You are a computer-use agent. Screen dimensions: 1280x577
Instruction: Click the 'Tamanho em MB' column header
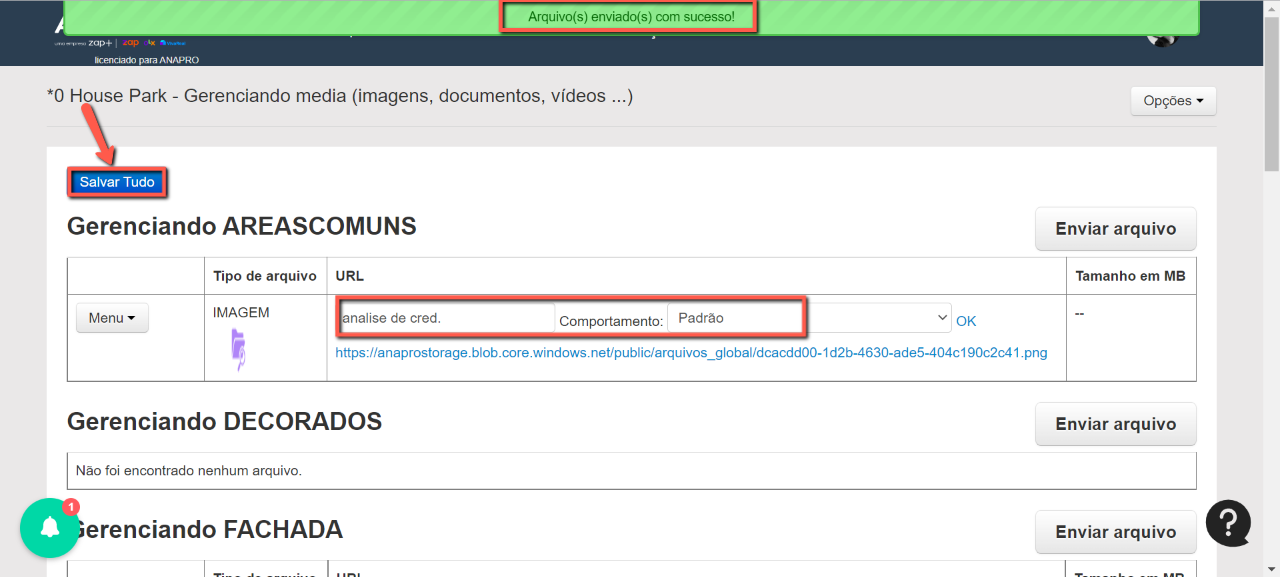(1130, 276)
